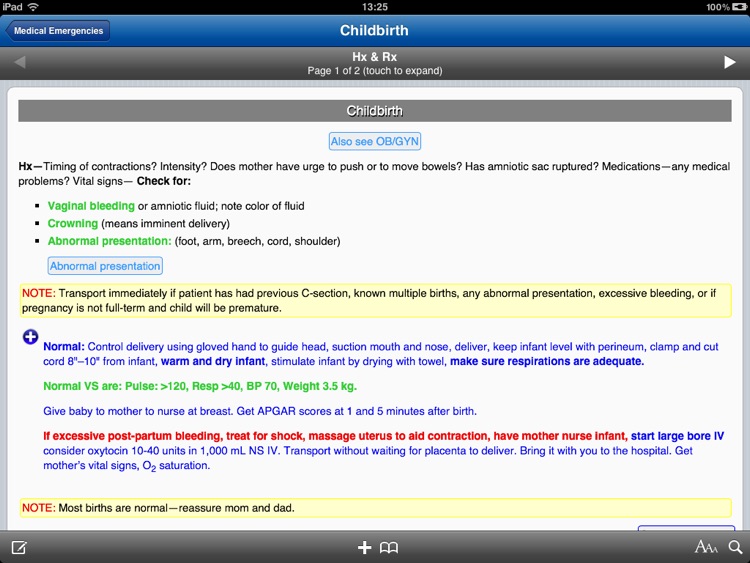Tap the Wi-Fi status icon
Screen dimensions: 750x563
click(x=33, y=7)
